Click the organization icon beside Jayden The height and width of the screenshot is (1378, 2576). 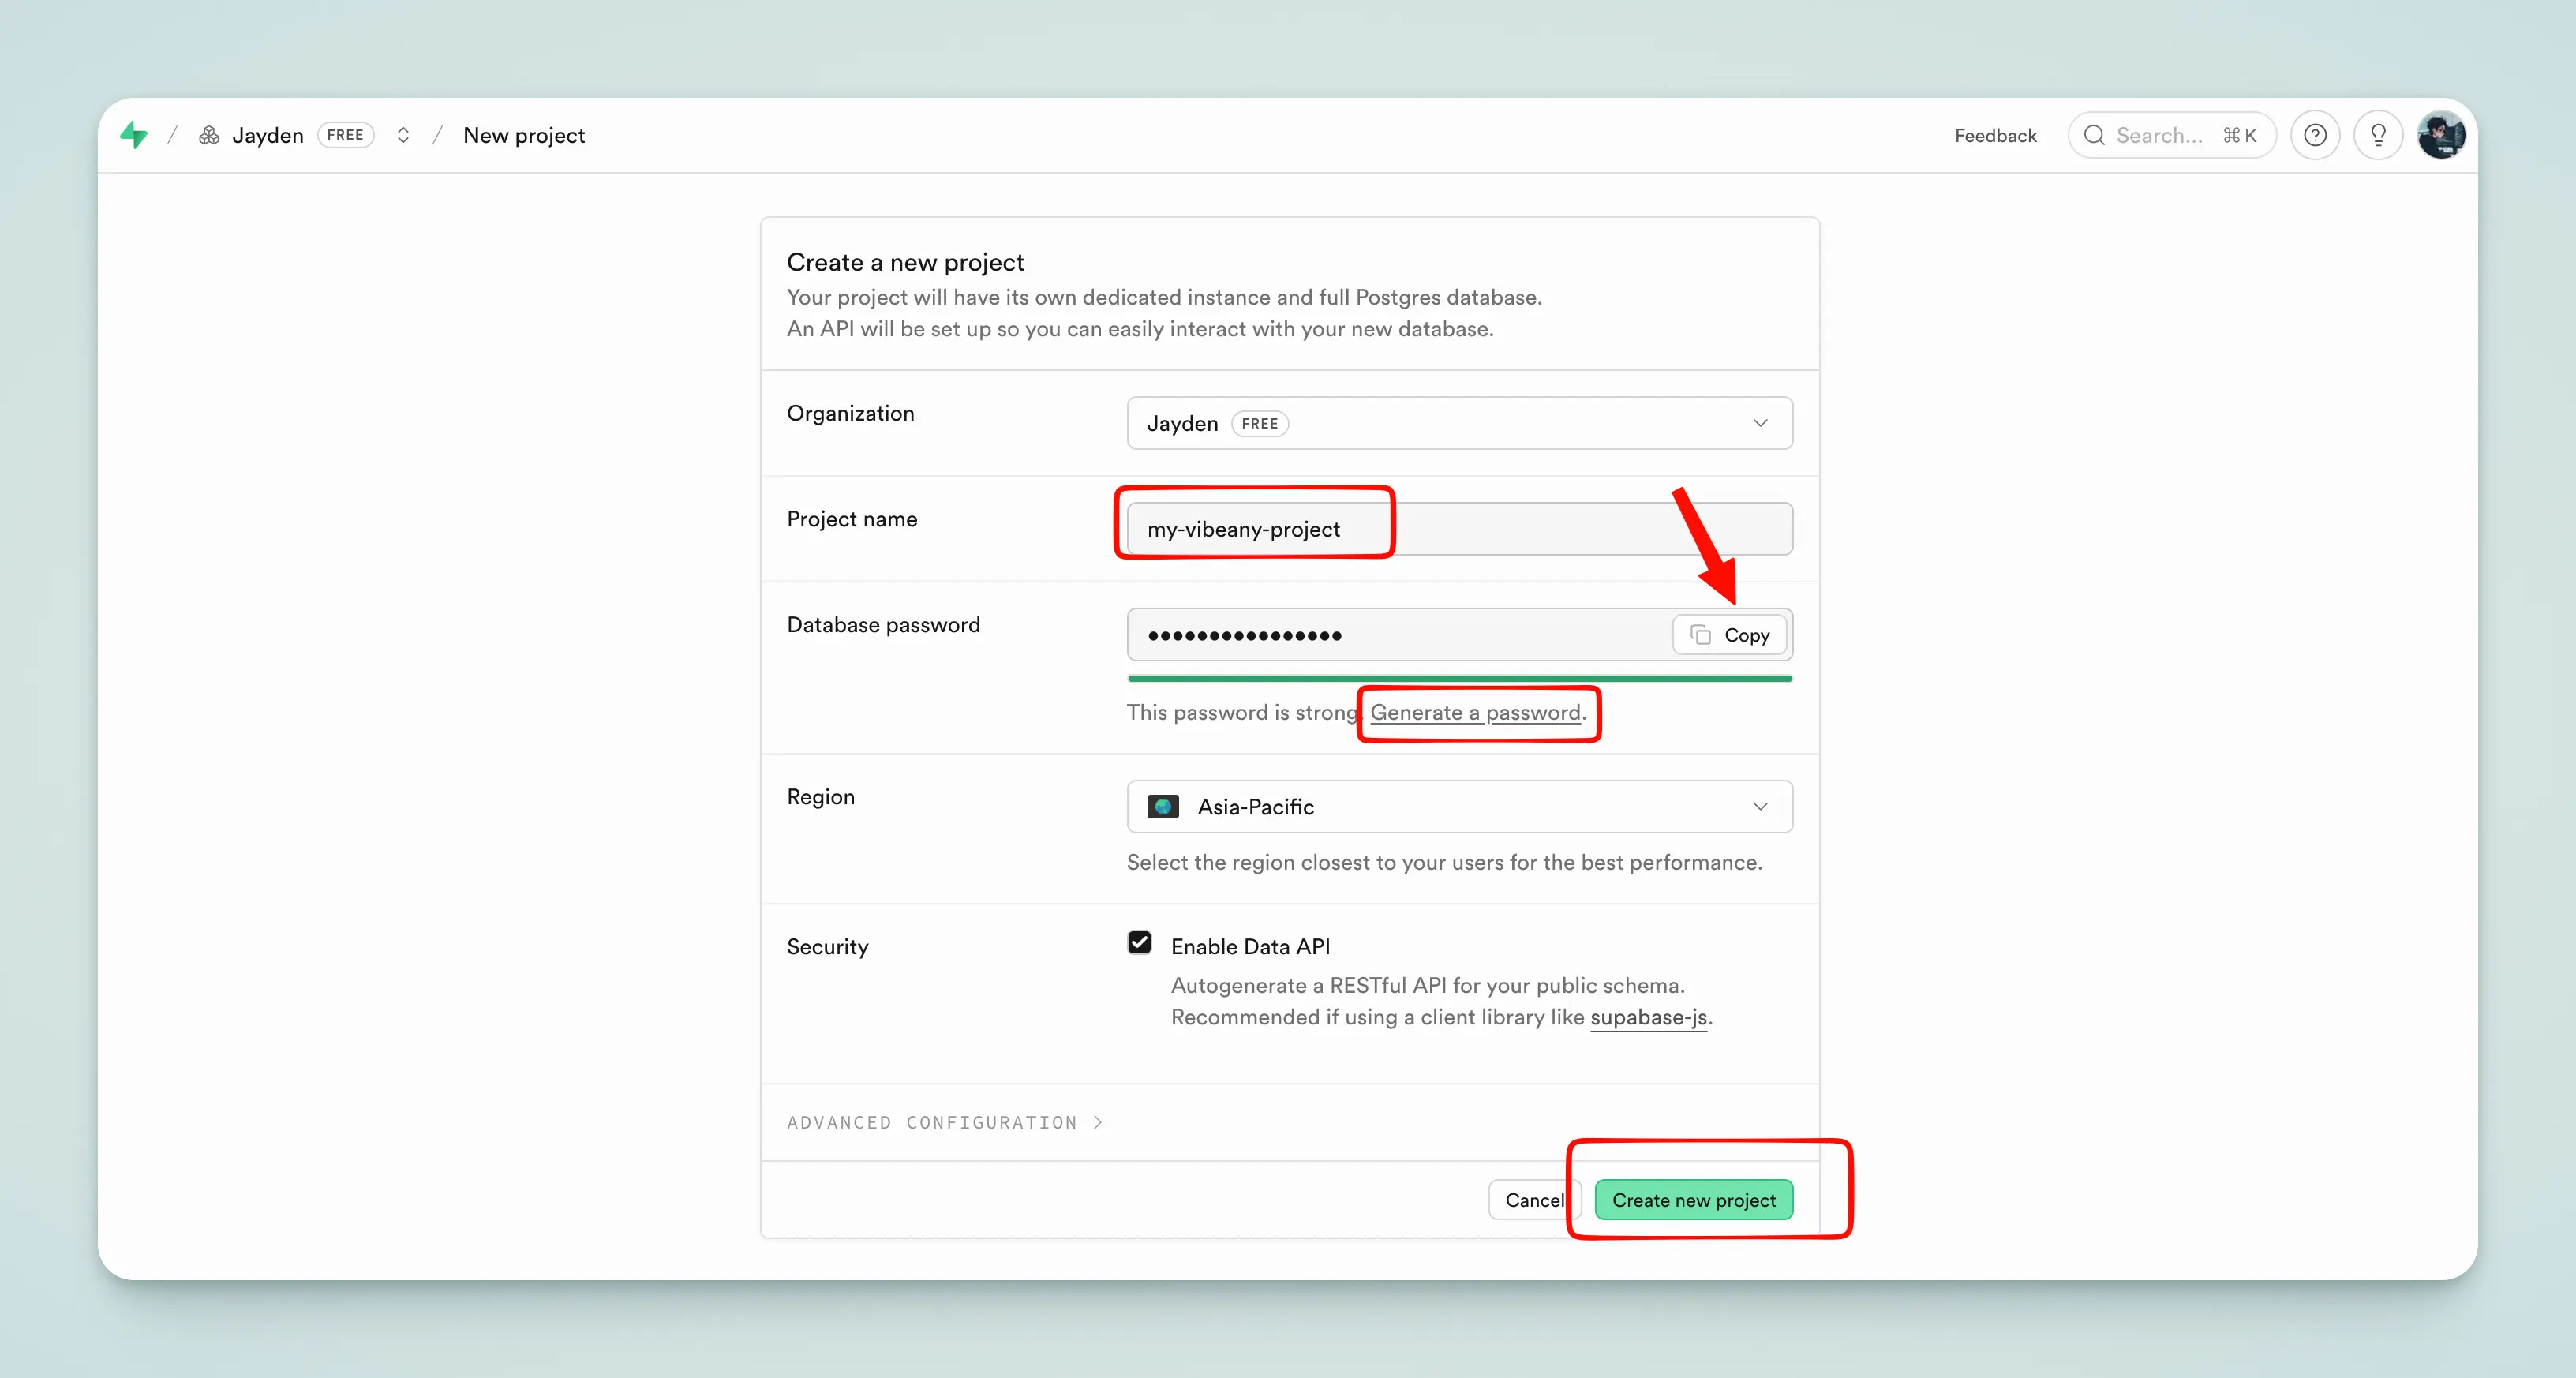(209, 135)
